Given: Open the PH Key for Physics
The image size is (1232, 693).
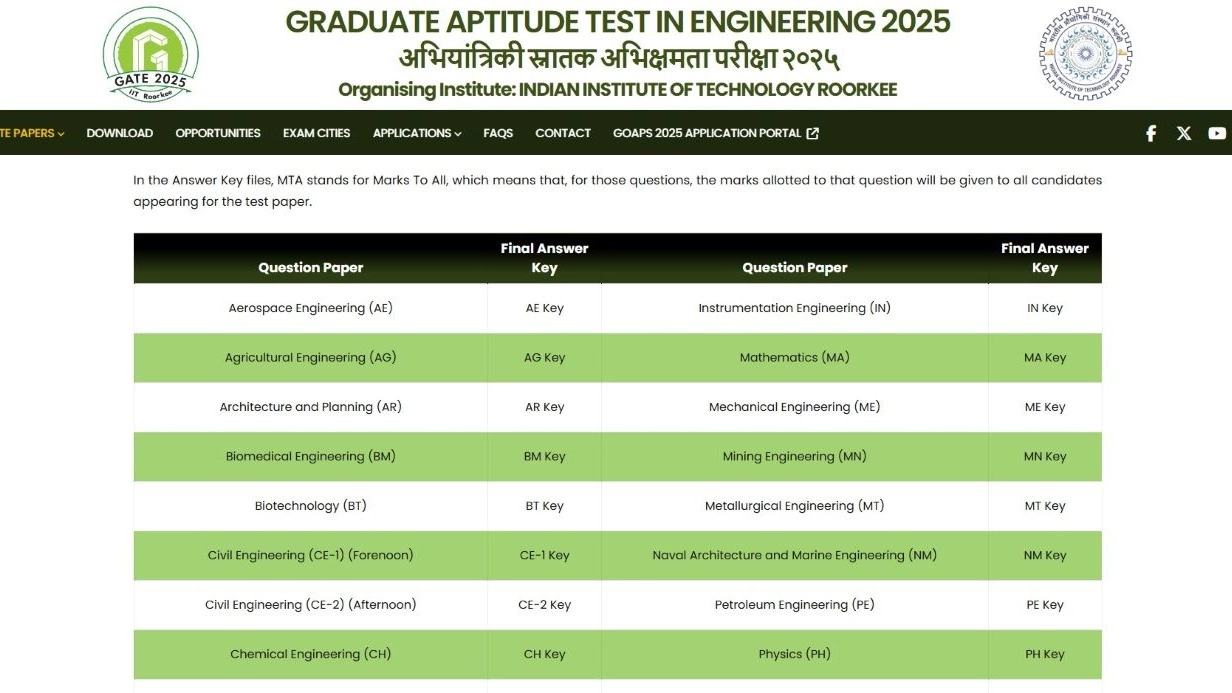Looking at the screenshot, I should pyautogui.click(x=1045, y=653).
